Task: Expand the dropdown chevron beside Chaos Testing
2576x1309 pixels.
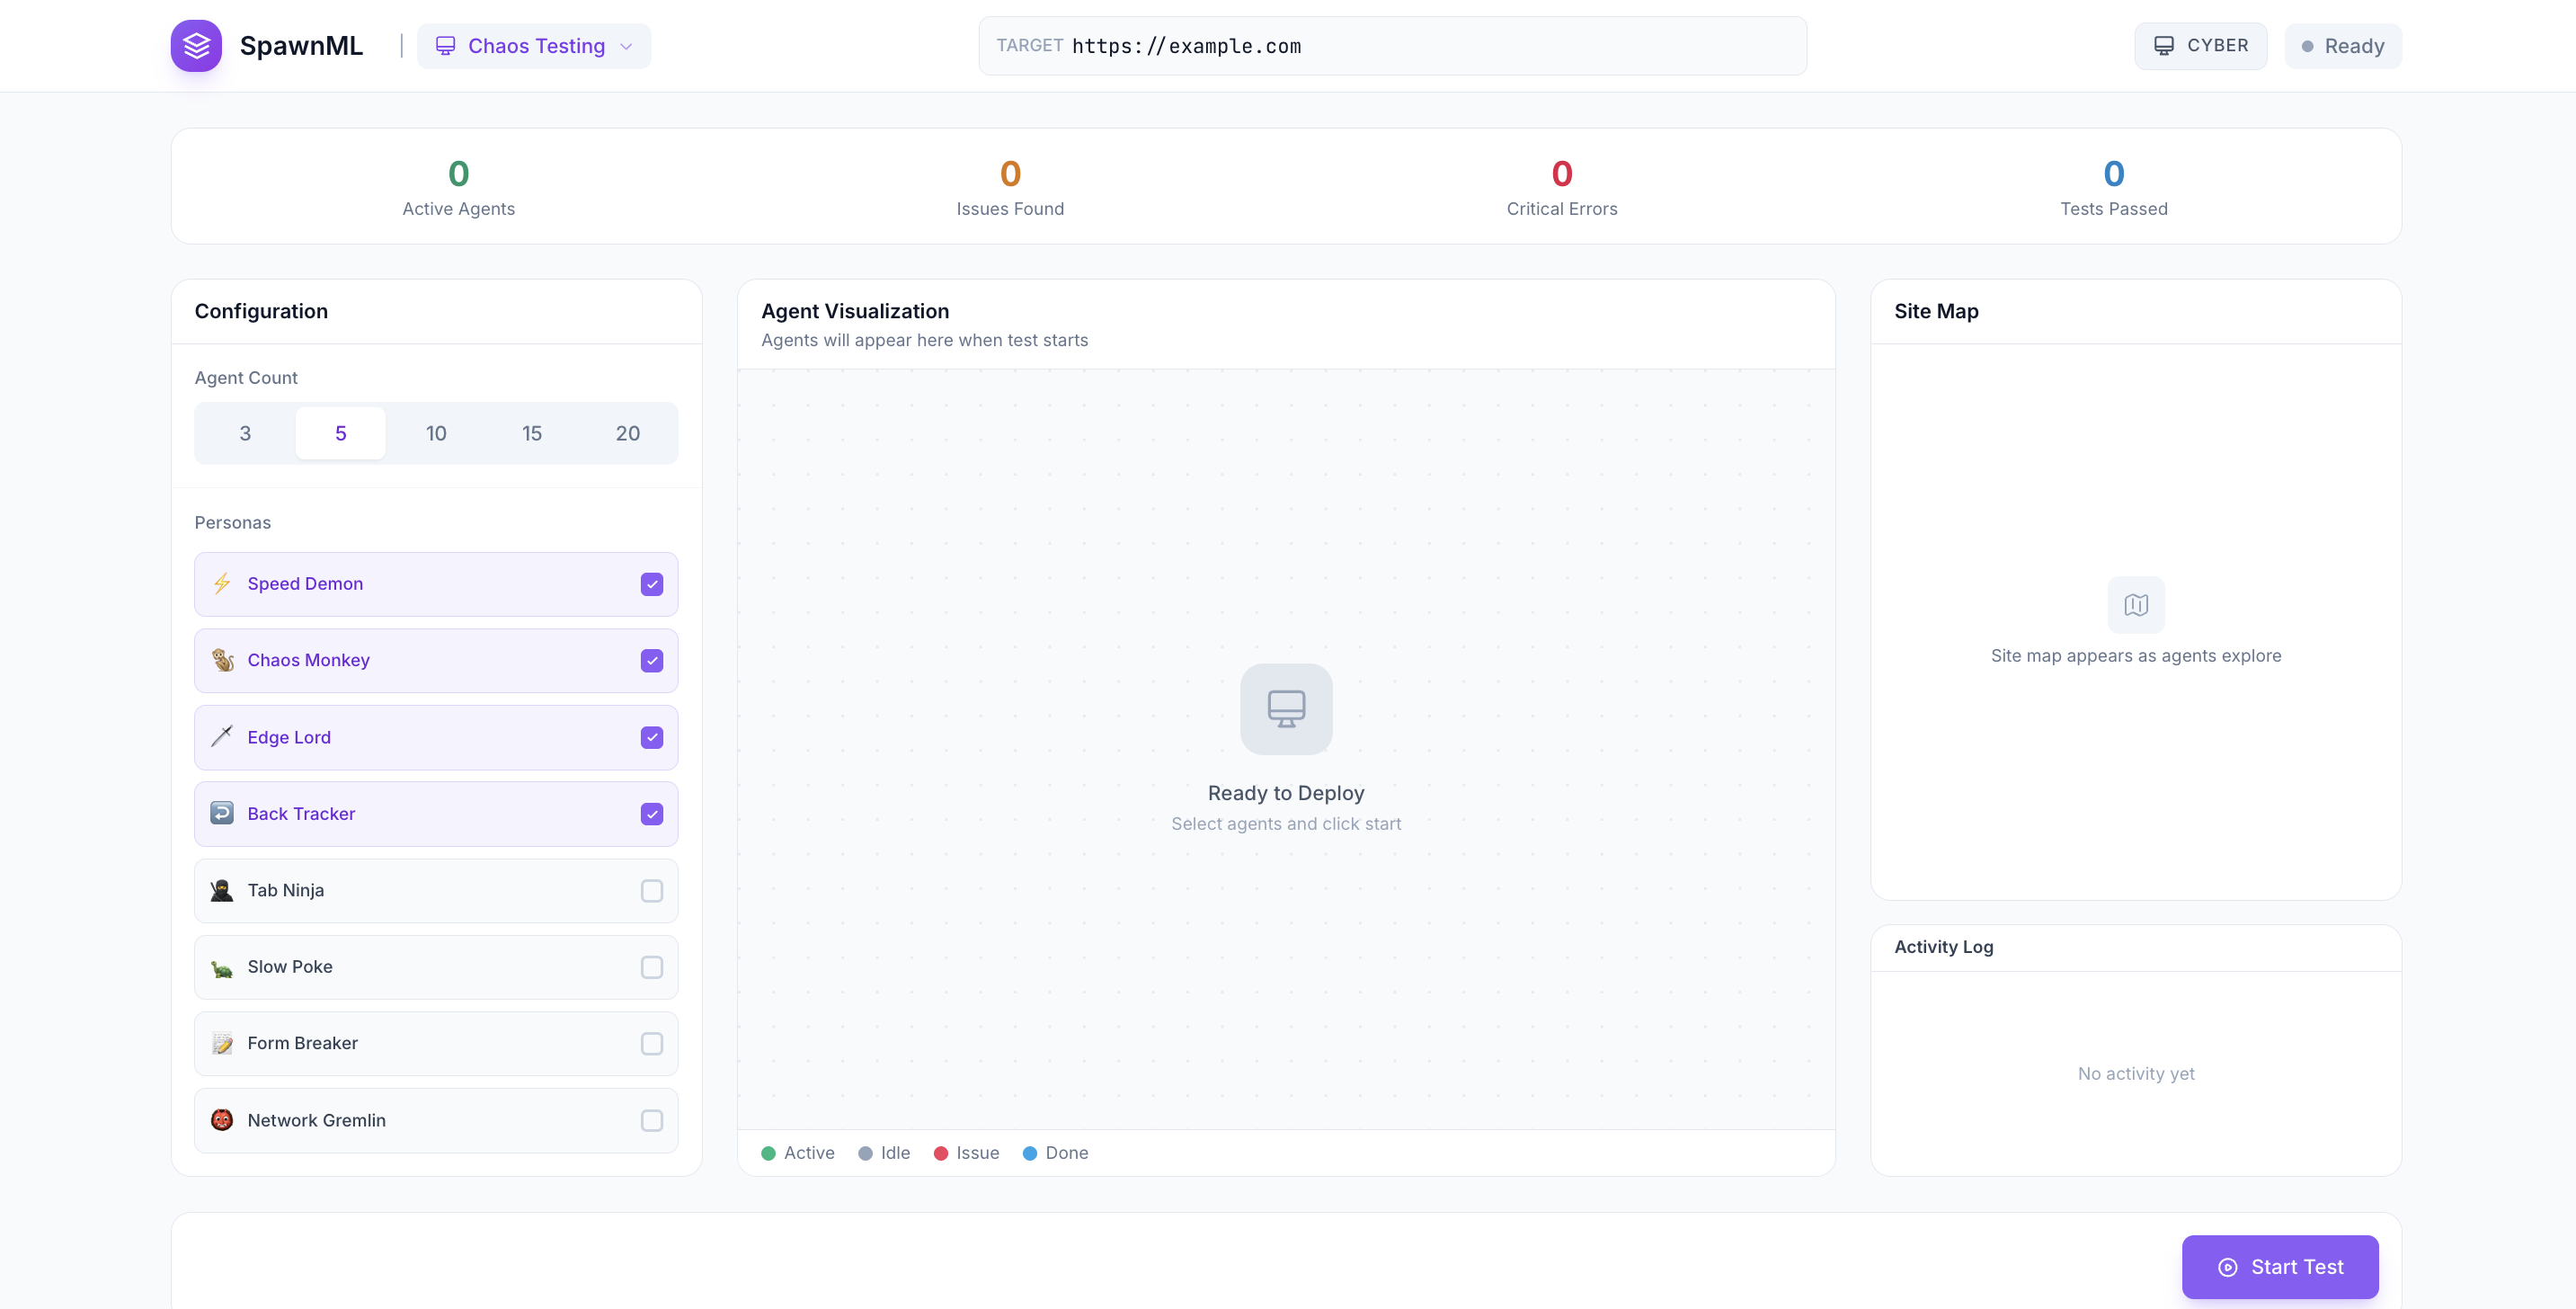Action: (626, 47)
